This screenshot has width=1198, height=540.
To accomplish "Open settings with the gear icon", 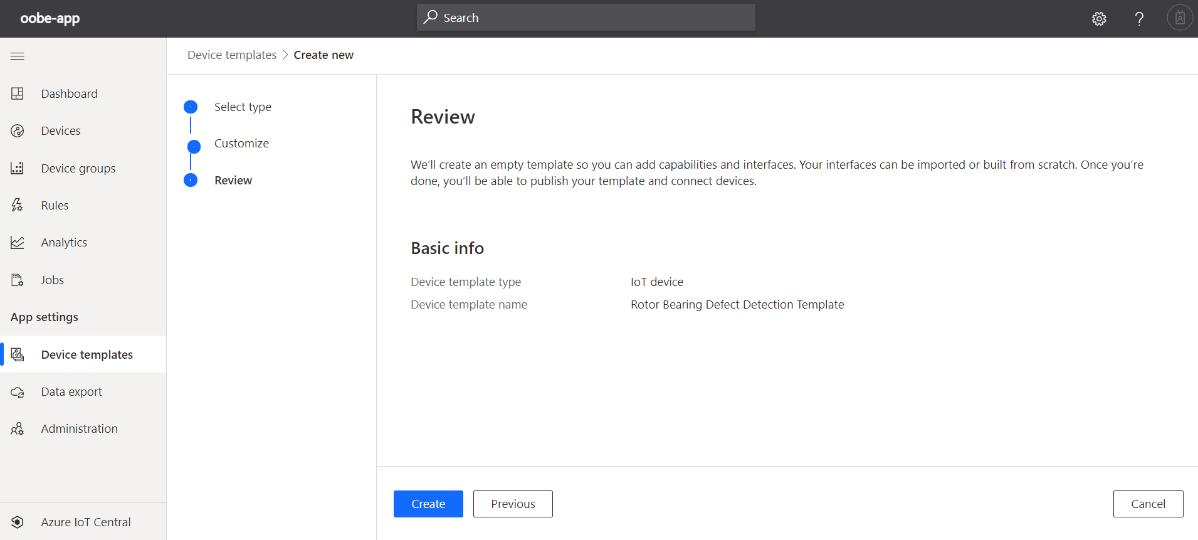I will point(1099,18).
